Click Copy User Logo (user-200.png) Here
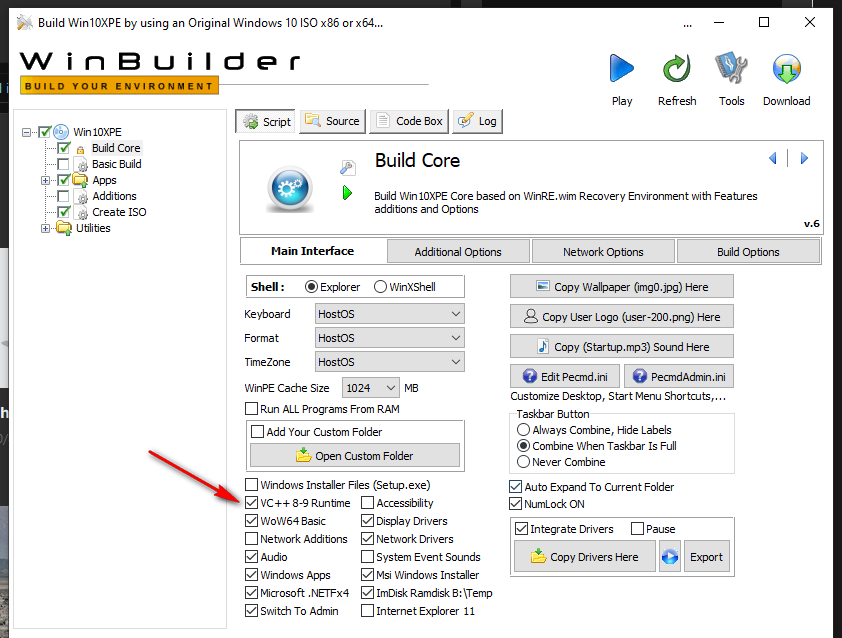The image size is (842, 638). (622, 317)
